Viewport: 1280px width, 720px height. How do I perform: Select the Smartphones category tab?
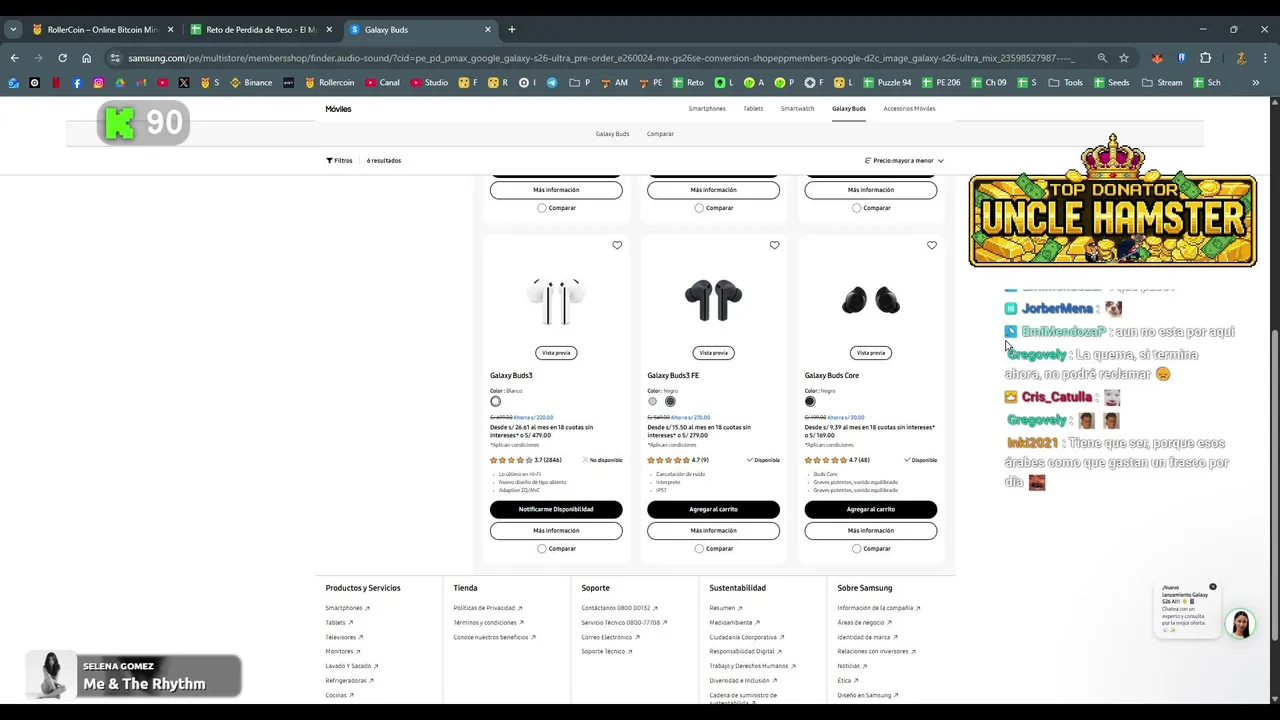(707, 108)
